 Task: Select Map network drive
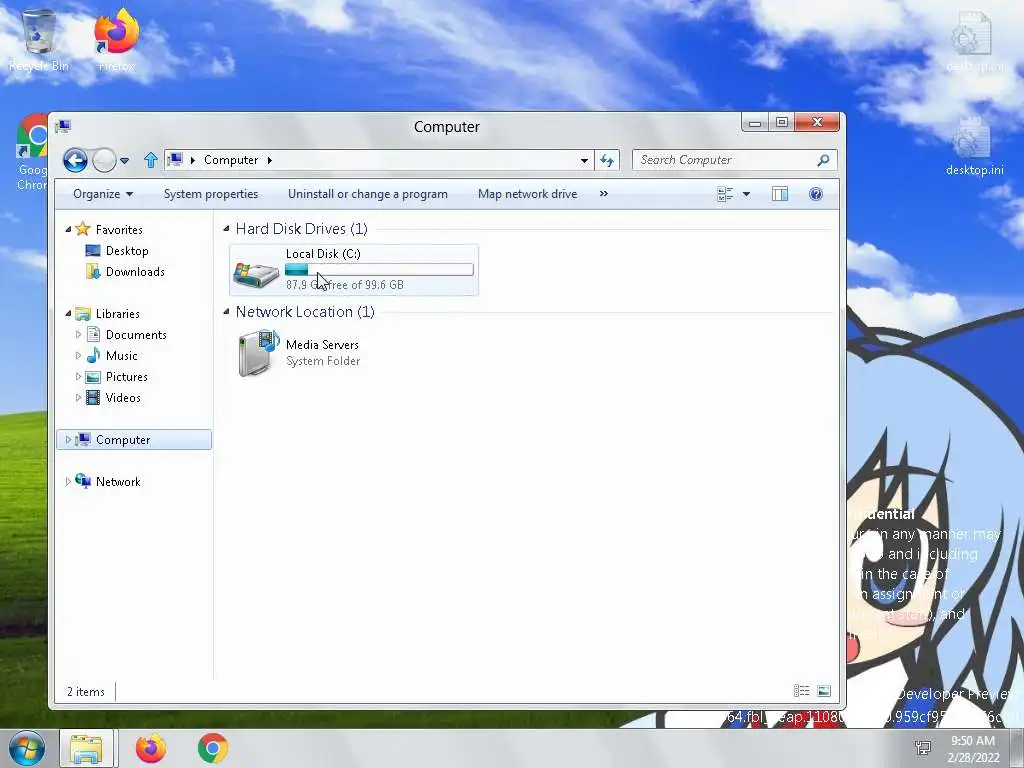click(528, 194)
